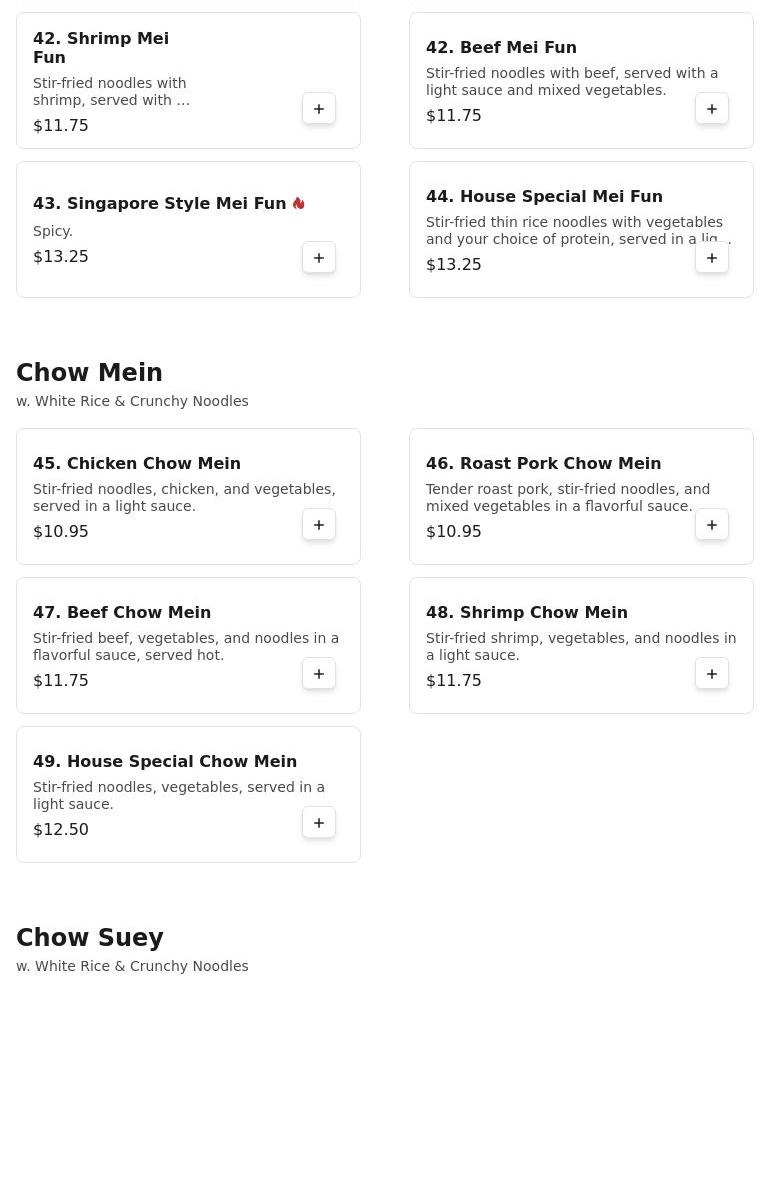Screen dimensions: 770x1187
Task: Click plus for Singapore Style Mei Fun
Action: 319,258
